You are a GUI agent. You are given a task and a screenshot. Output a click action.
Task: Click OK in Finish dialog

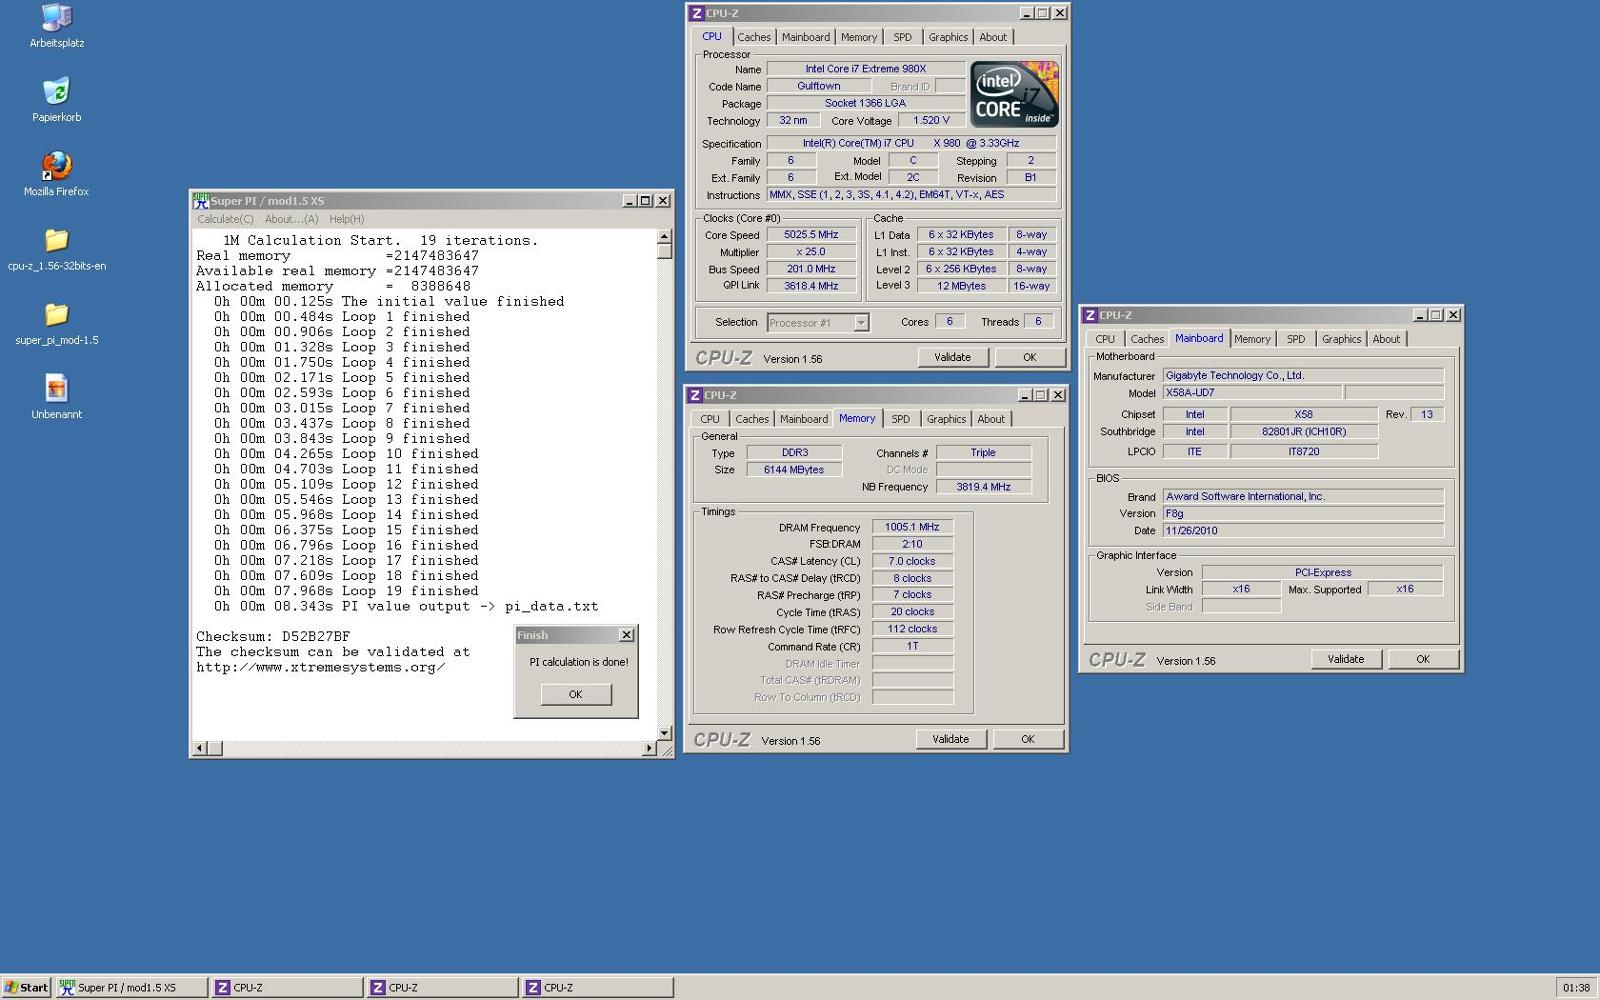[x=575, y=694]
